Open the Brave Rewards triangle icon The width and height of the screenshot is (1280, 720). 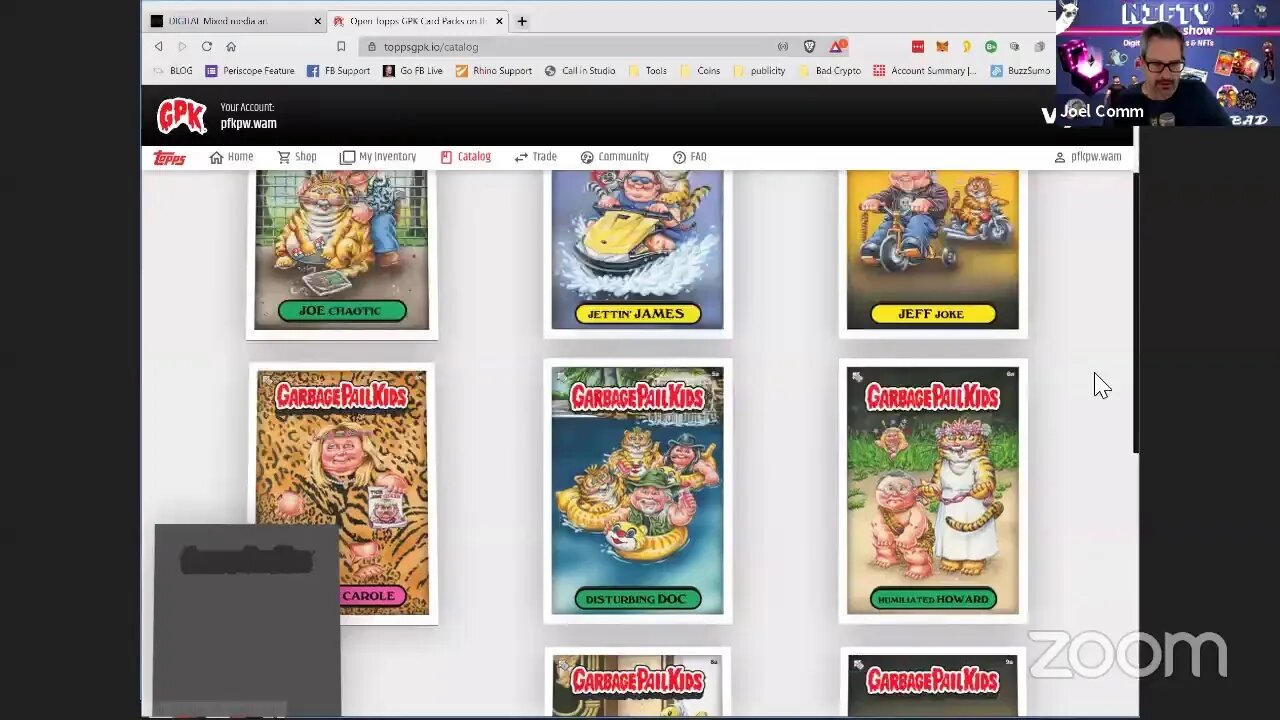pyautogui.click(x=837, y=46)
